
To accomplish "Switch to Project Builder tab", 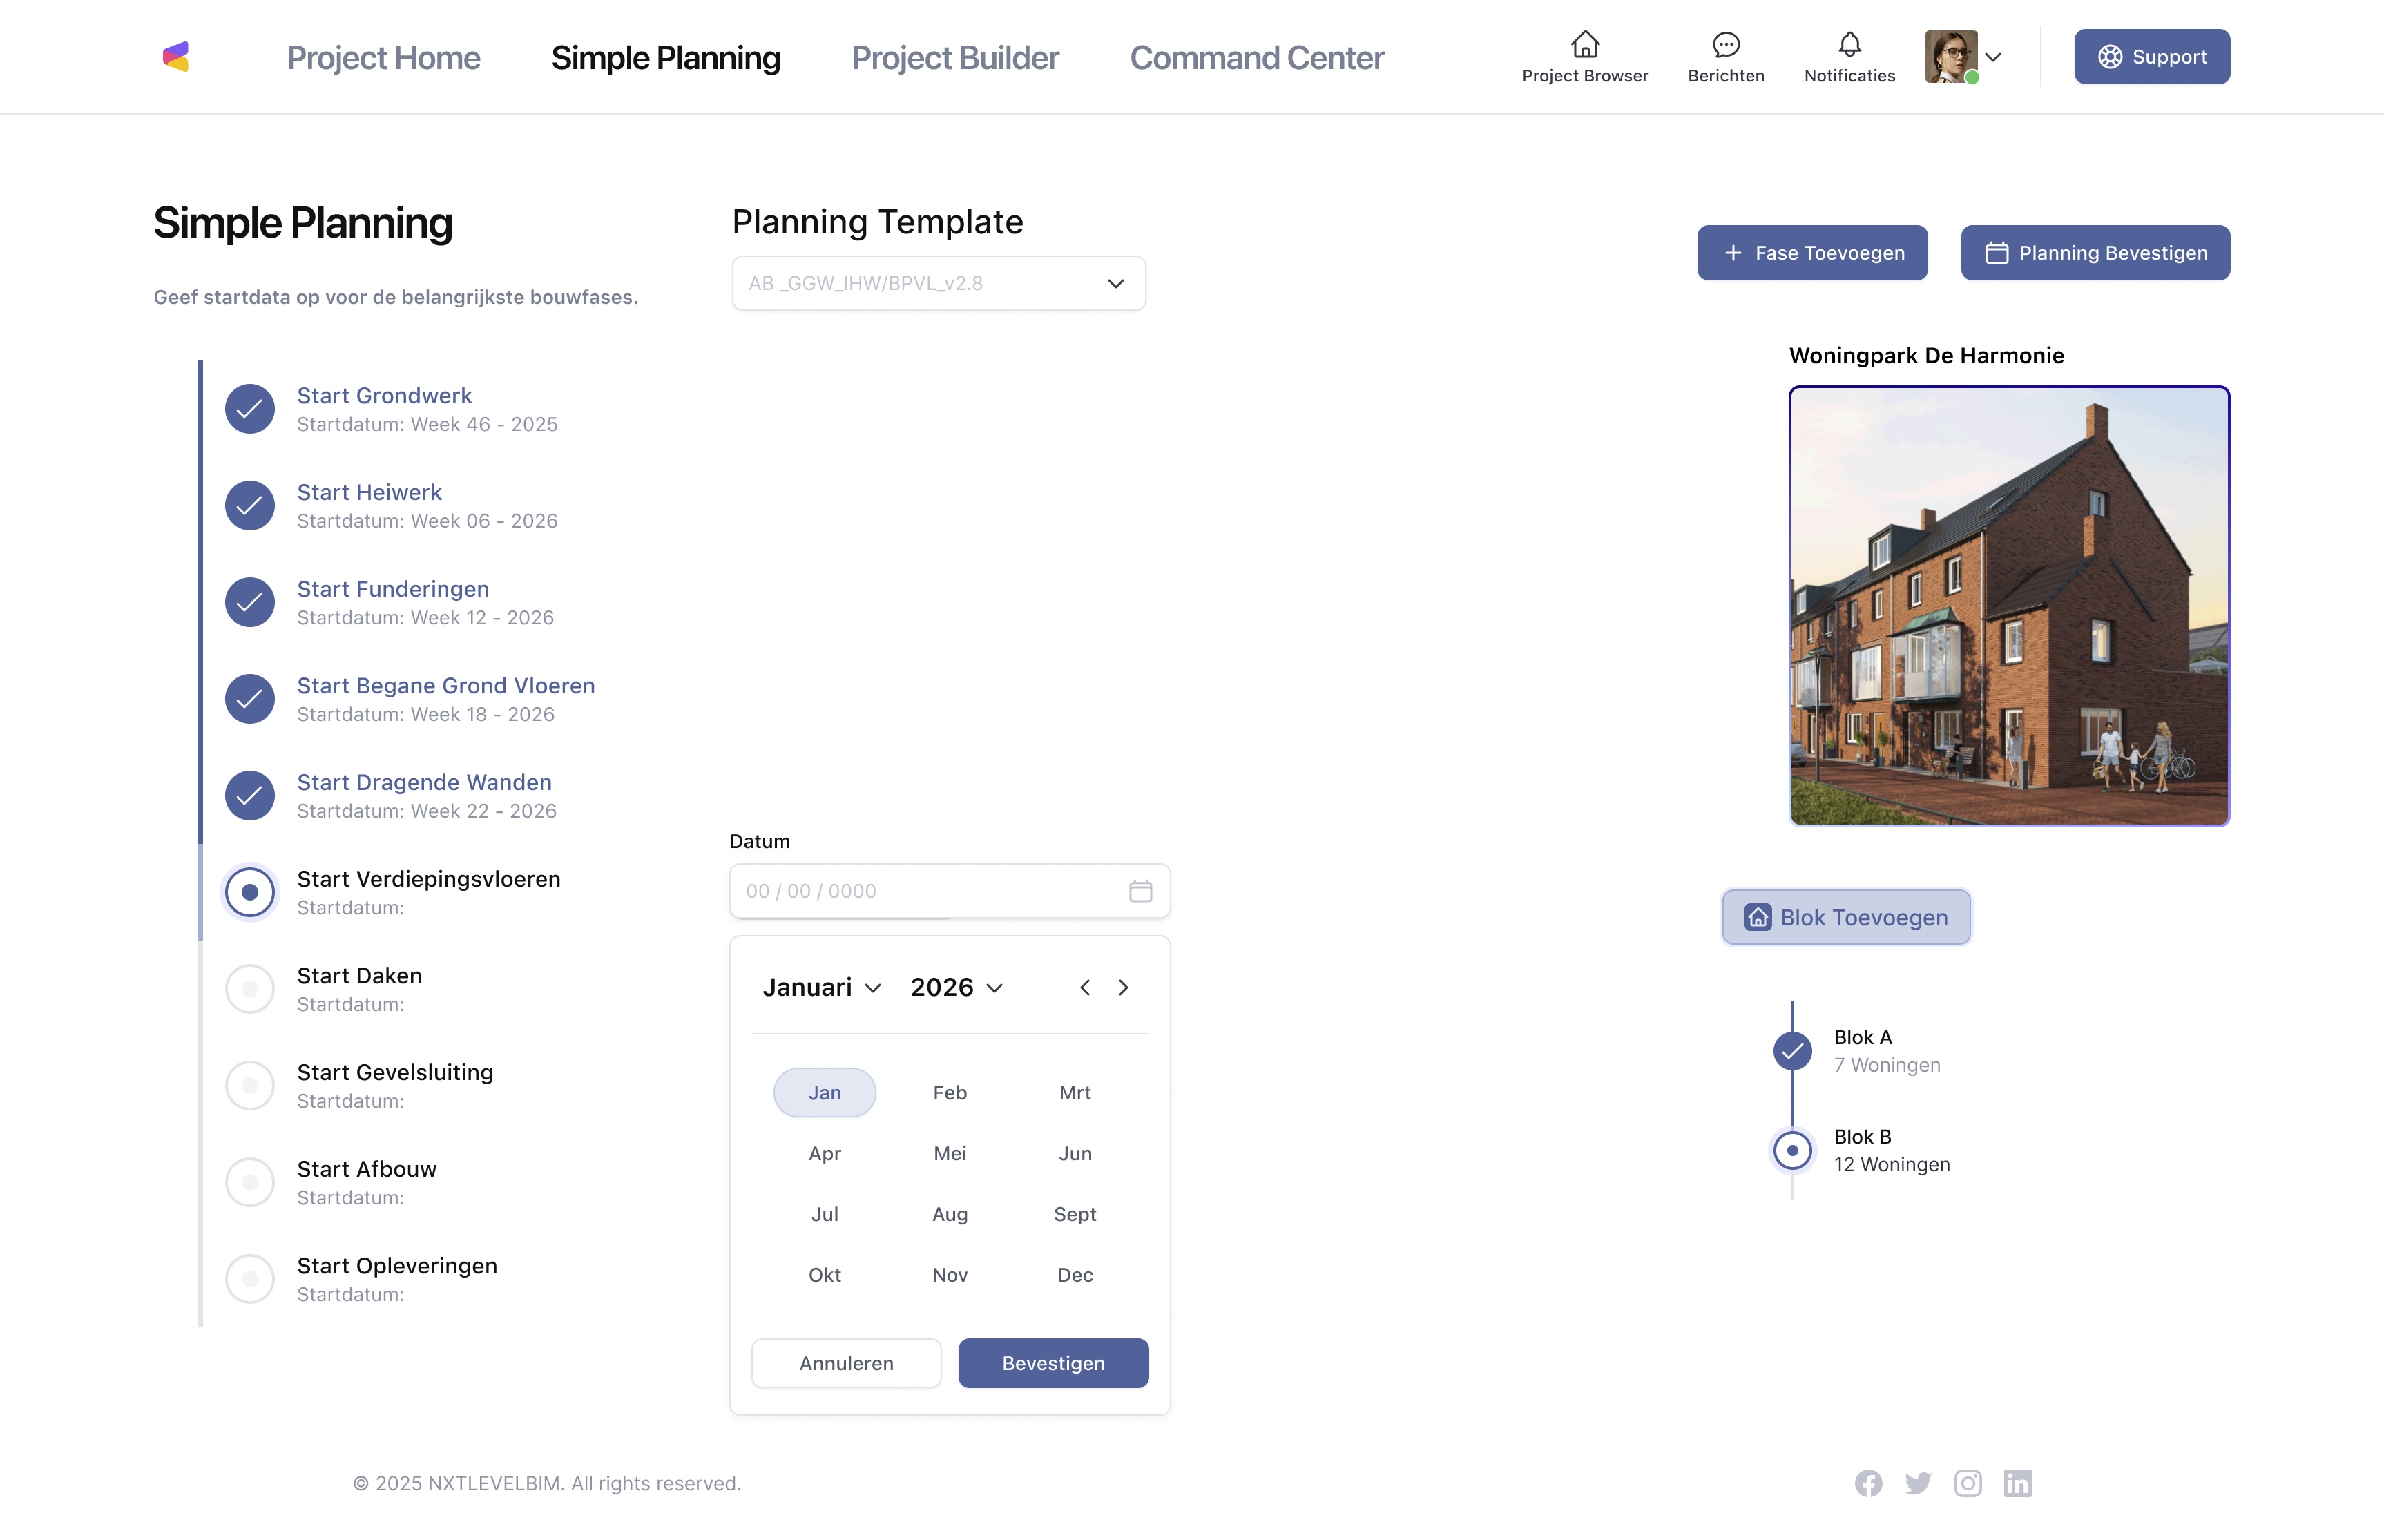I will click(954, 58).
